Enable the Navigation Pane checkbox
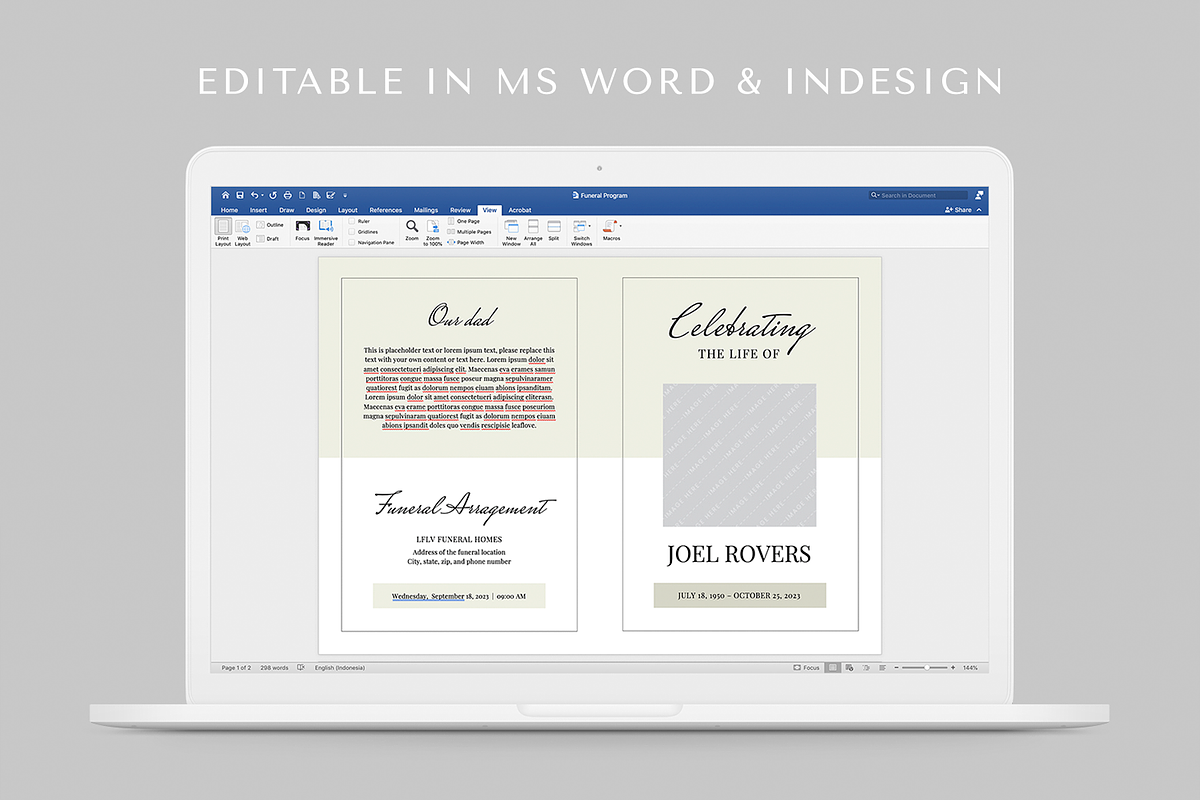This screenshot has width=1200, height=800. [352, 242]
